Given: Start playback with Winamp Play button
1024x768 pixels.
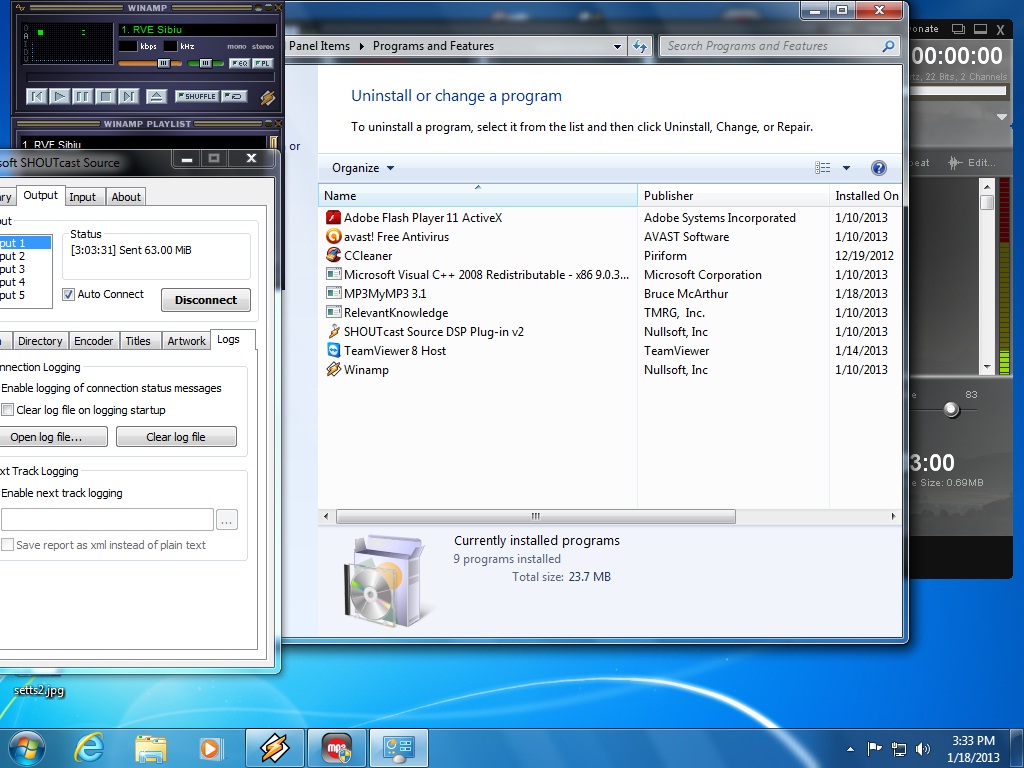Looking at the screenshot, I should click(x=59, y=97).
